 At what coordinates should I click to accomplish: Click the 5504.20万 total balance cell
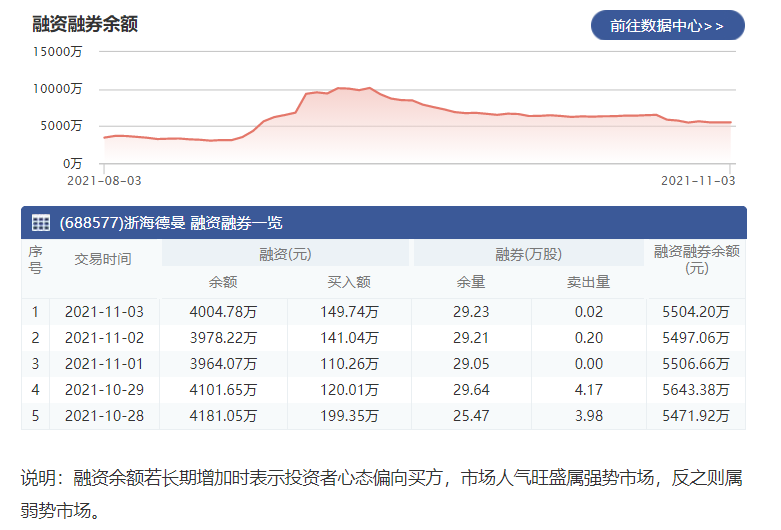(x=696, y=312)
